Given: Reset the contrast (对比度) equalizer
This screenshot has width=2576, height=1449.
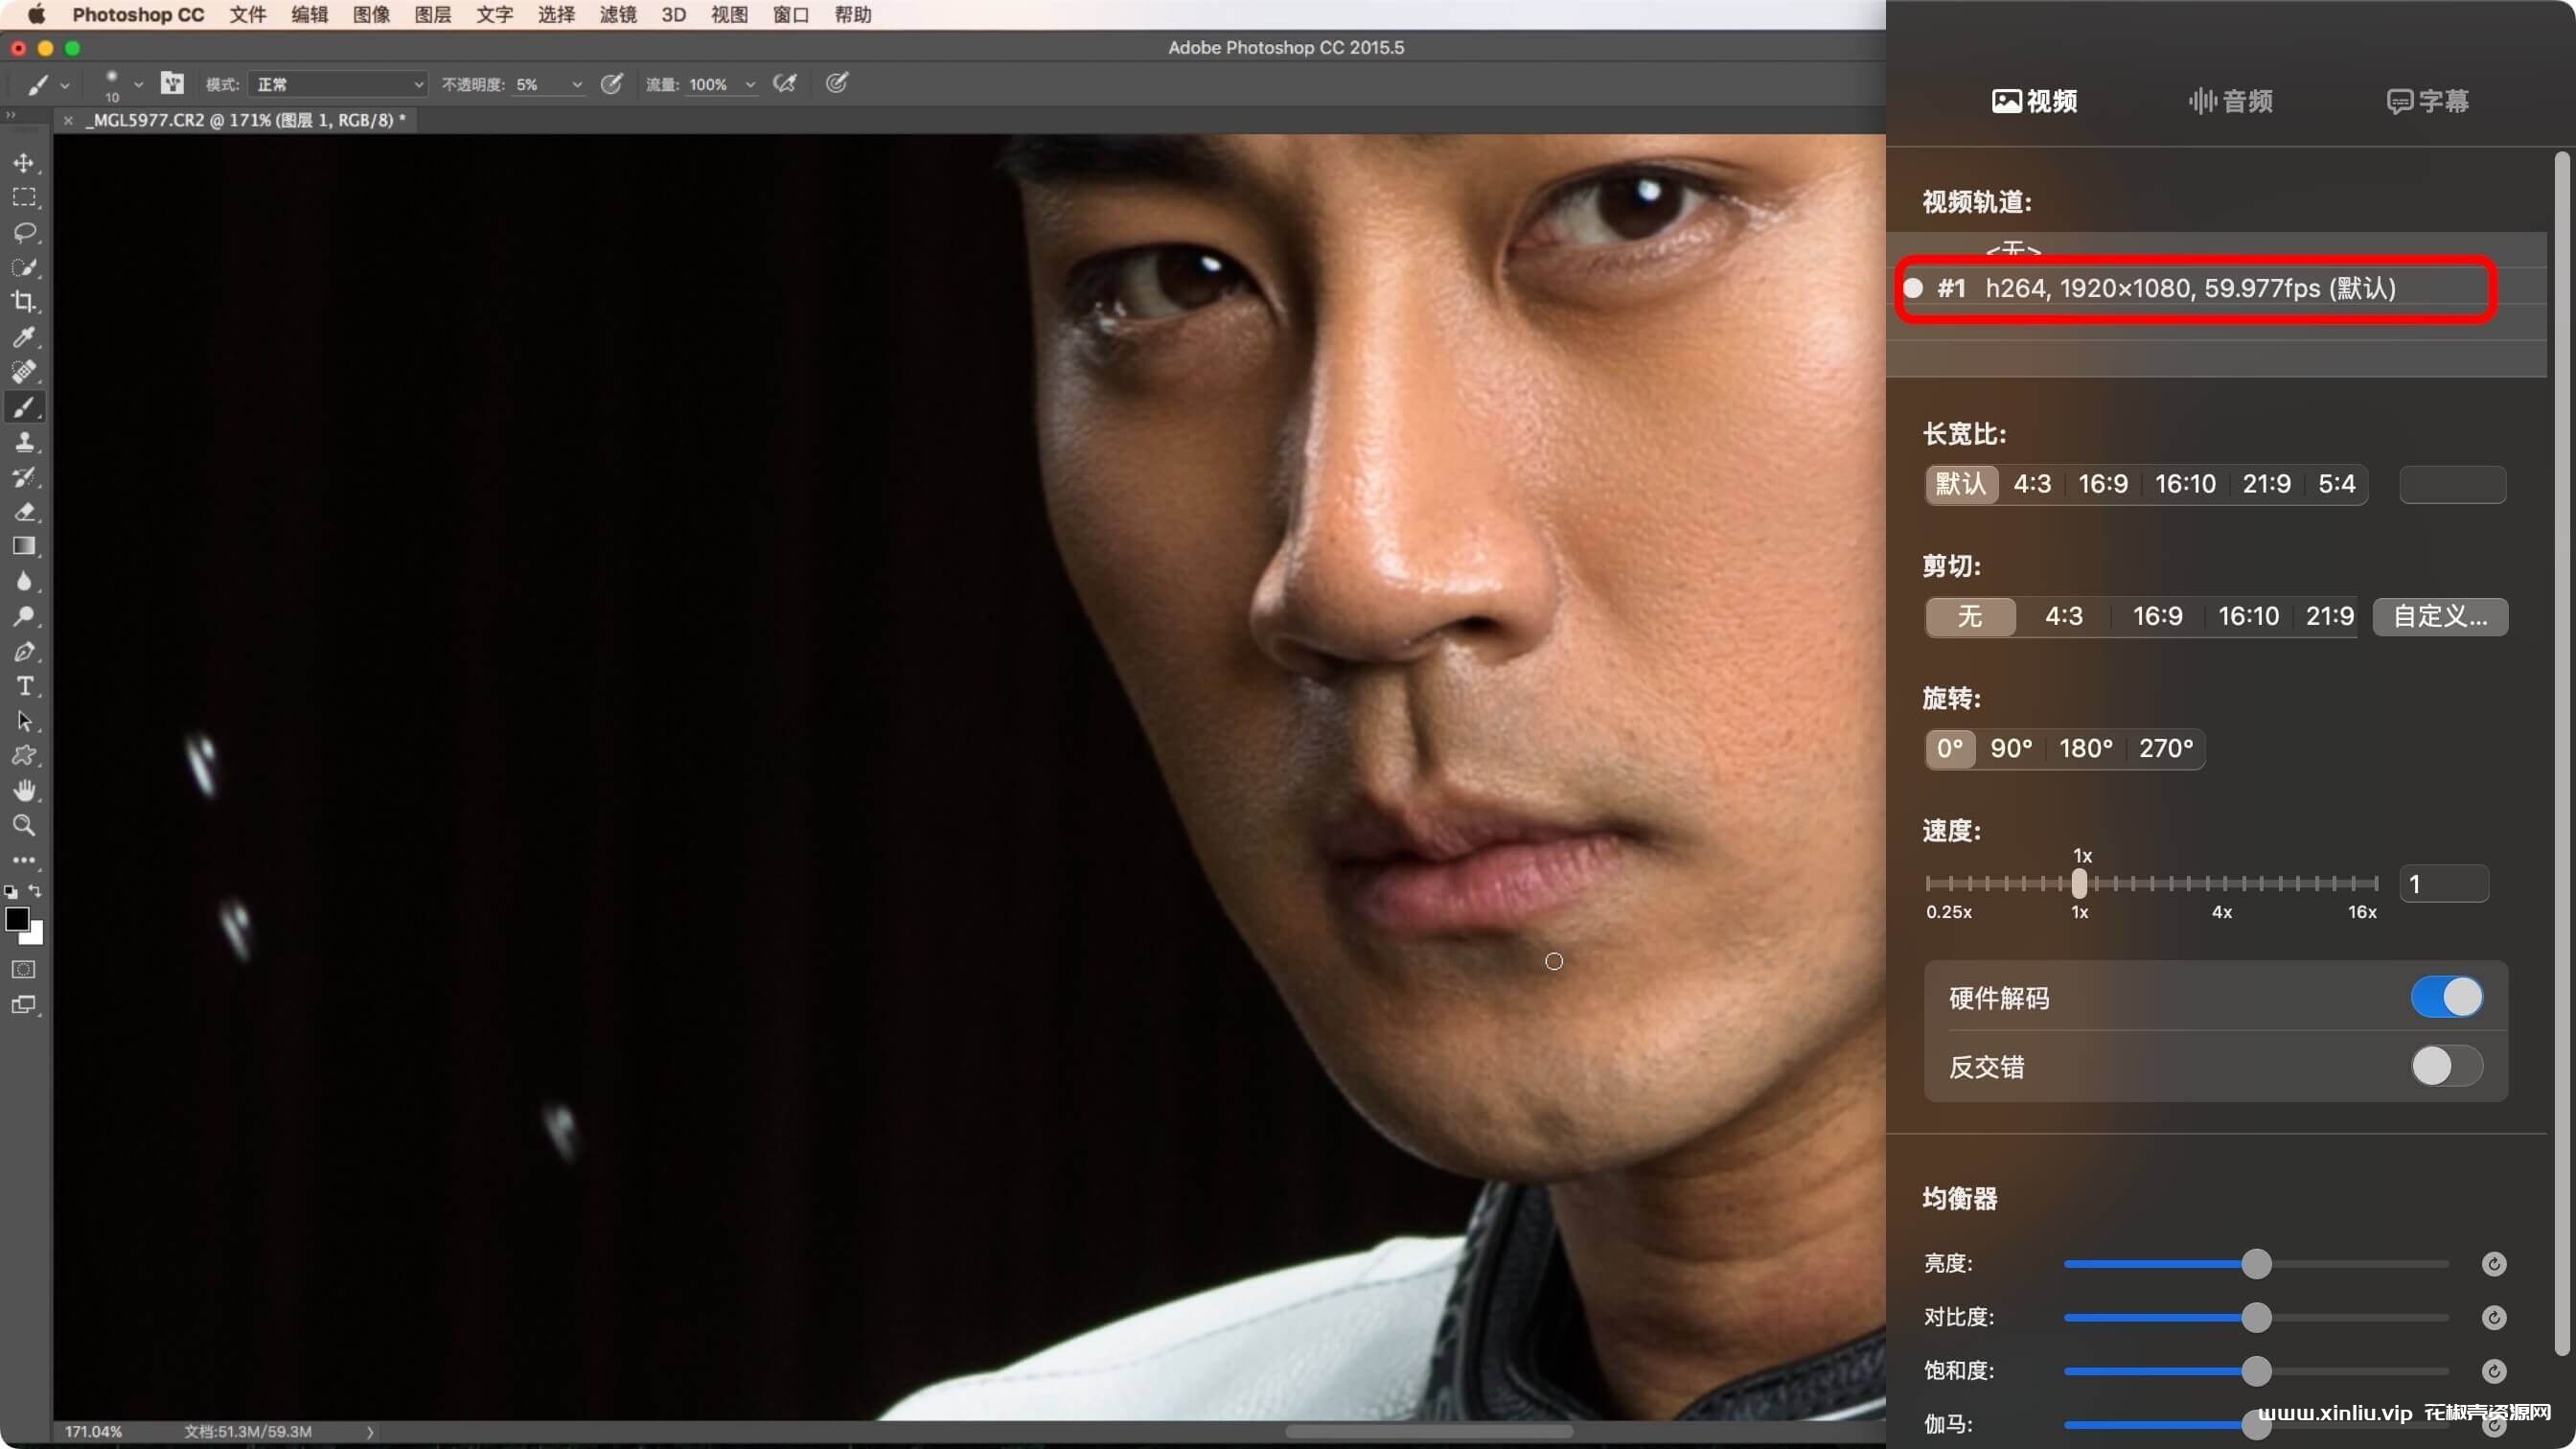Looking at the screenshot, I should (x=2494, y=1317).
